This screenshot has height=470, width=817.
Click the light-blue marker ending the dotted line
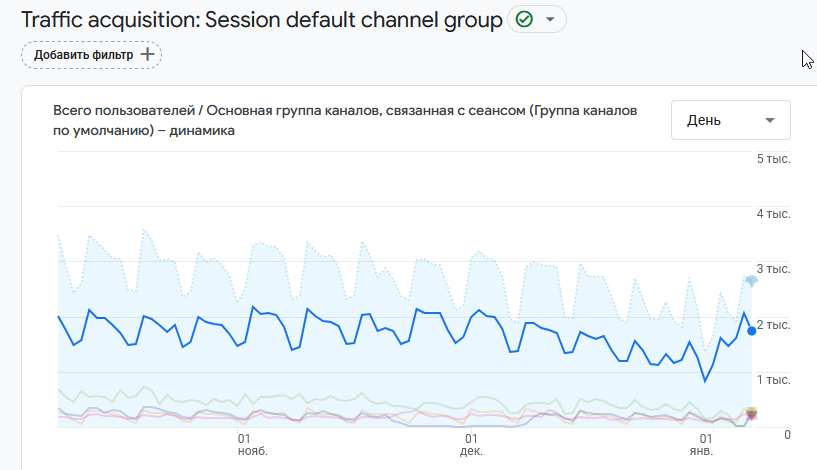click(752, 281)
